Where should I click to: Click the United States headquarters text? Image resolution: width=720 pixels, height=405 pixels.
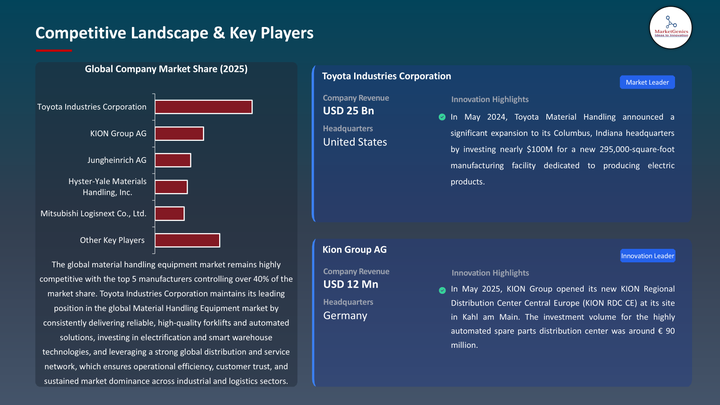tap(355, 142)
